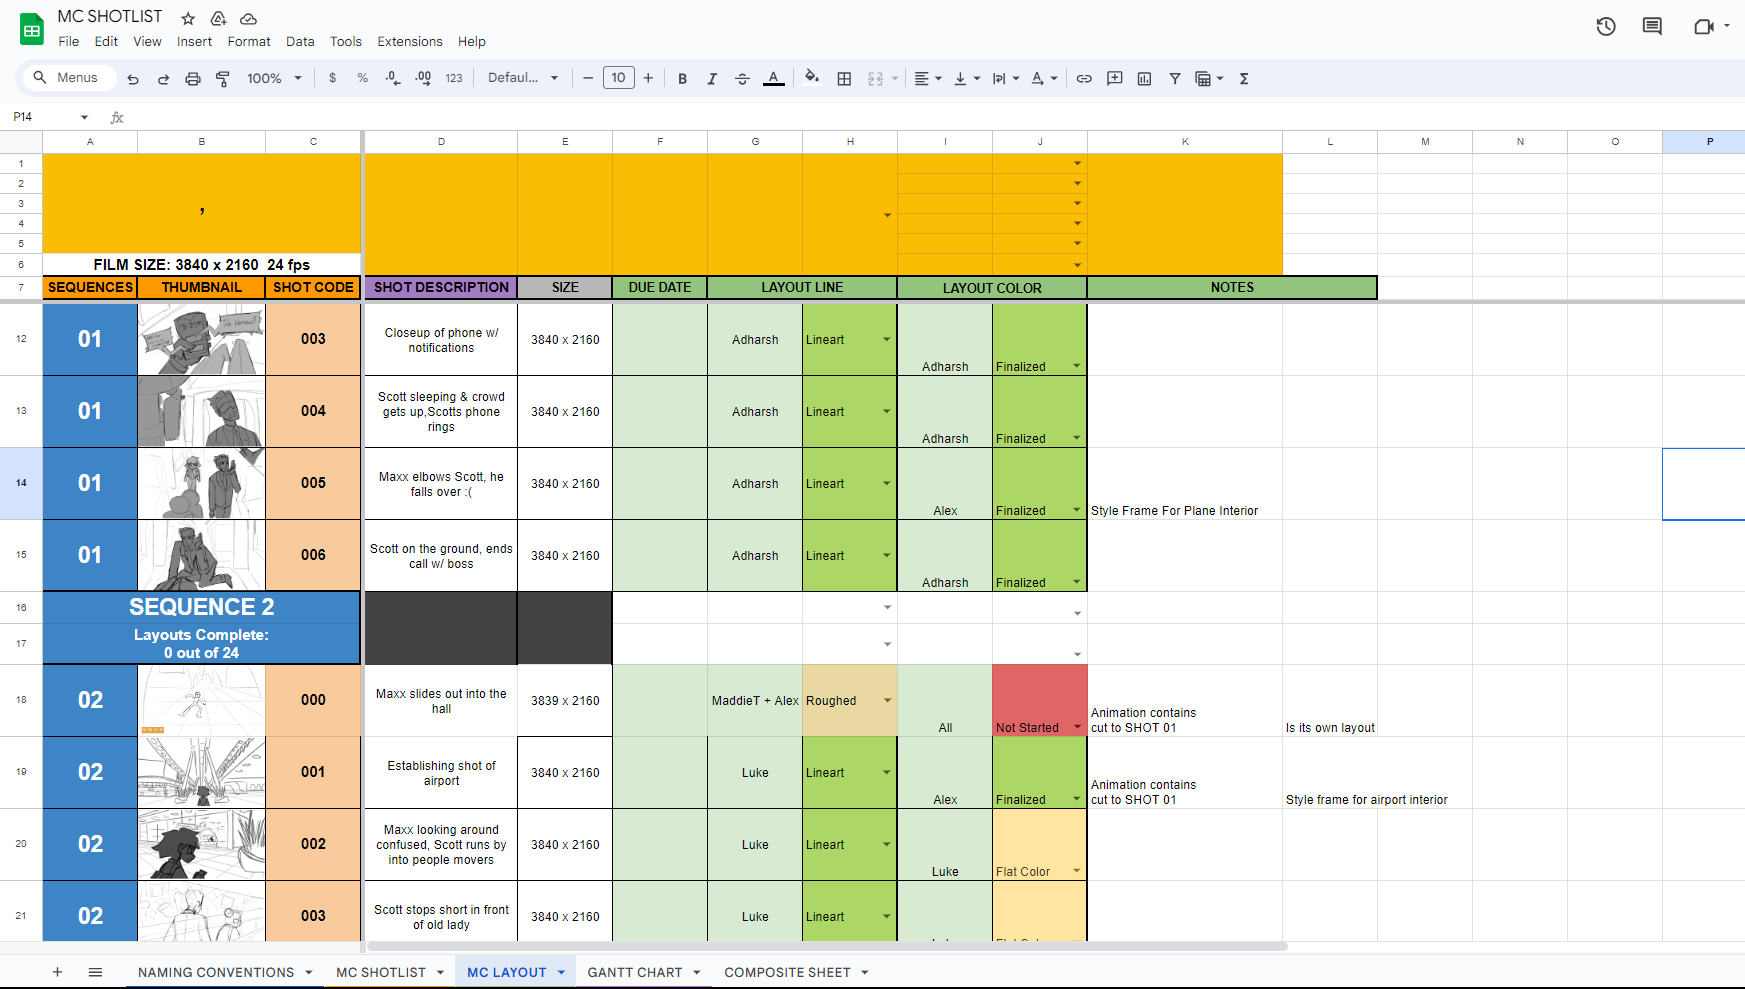Select the SHOT DESCRIPTION header cell
Viewport: 1745px width, 989px height.
441,287
